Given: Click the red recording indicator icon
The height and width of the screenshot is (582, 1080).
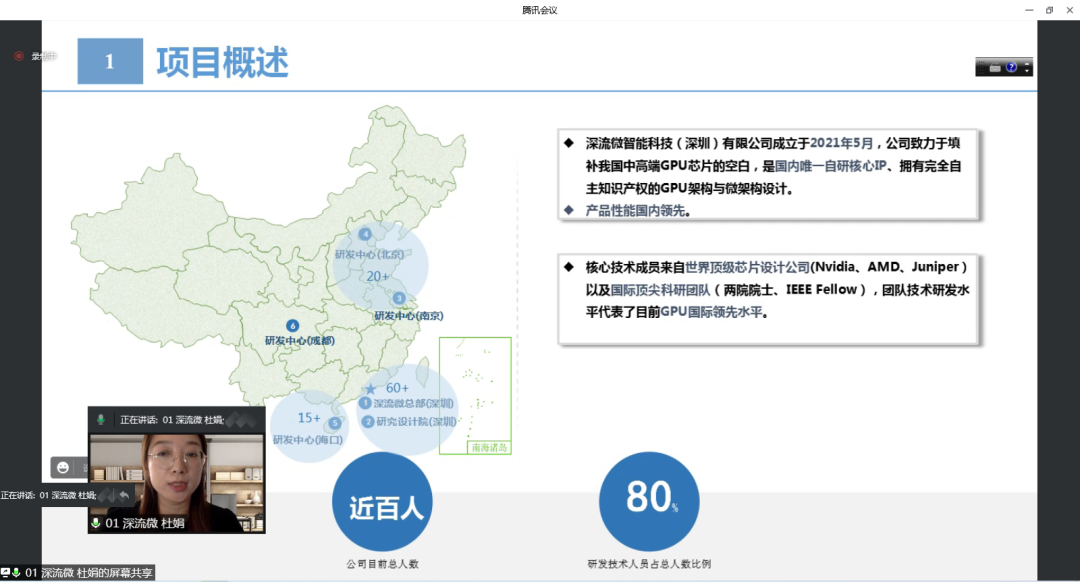Looking at the screenshot, I should tap(18, 56).
